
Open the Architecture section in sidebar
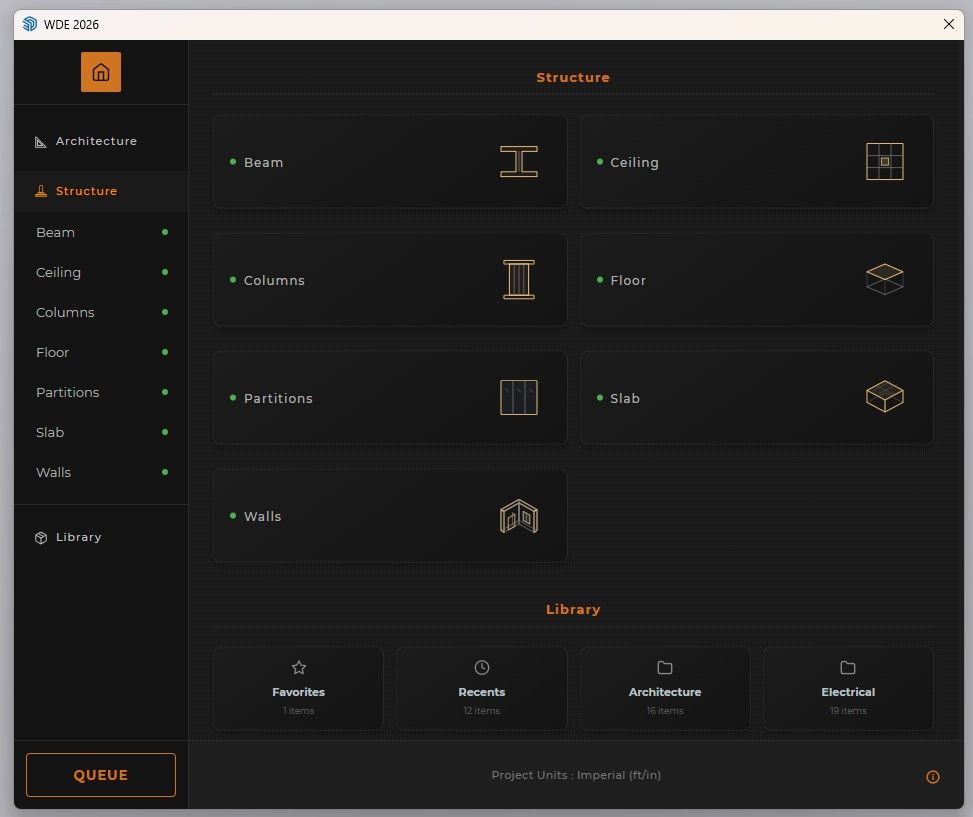[x=101, y=141]
